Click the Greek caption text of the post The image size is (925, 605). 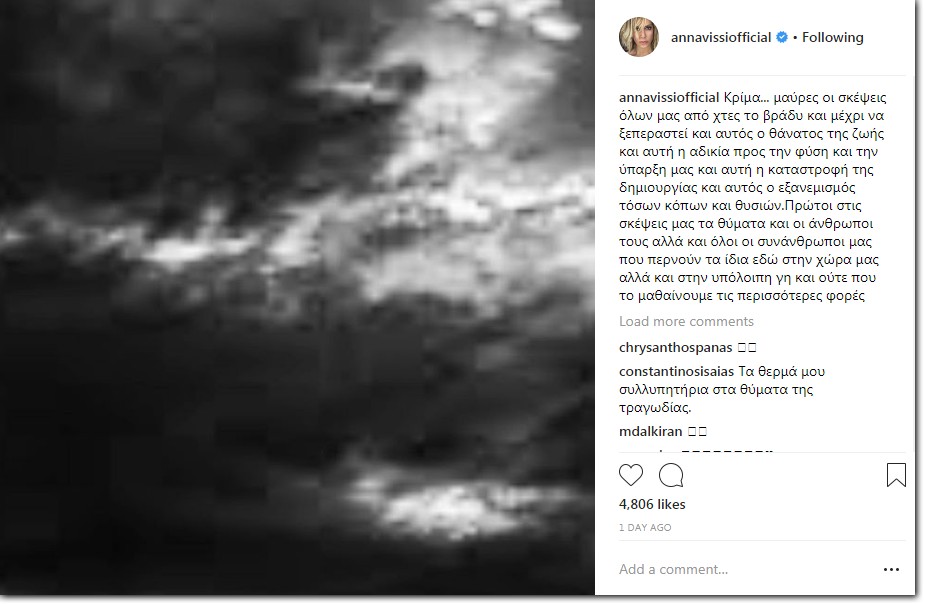(x=752, y=197)
